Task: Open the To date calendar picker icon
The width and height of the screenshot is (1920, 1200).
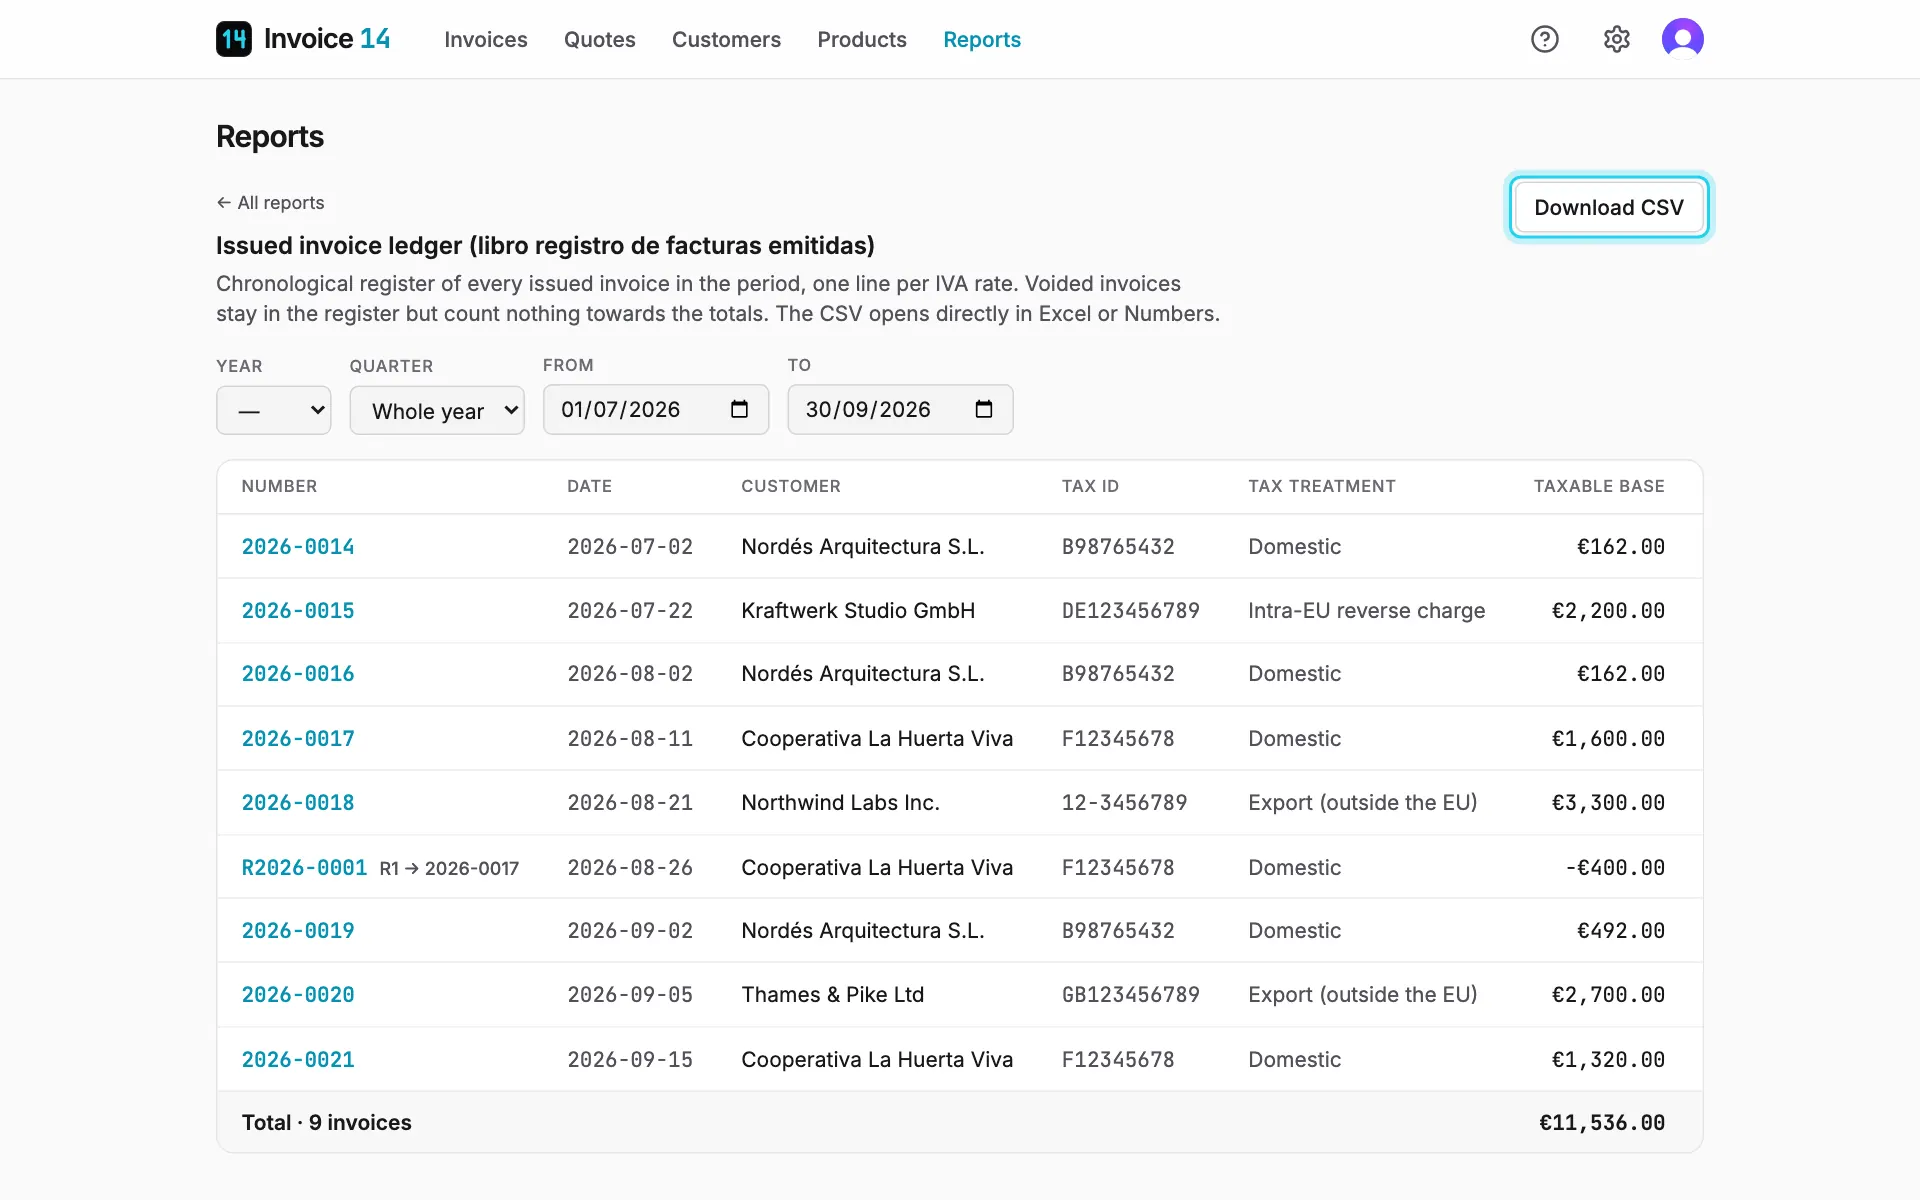Action: (984, 409)
